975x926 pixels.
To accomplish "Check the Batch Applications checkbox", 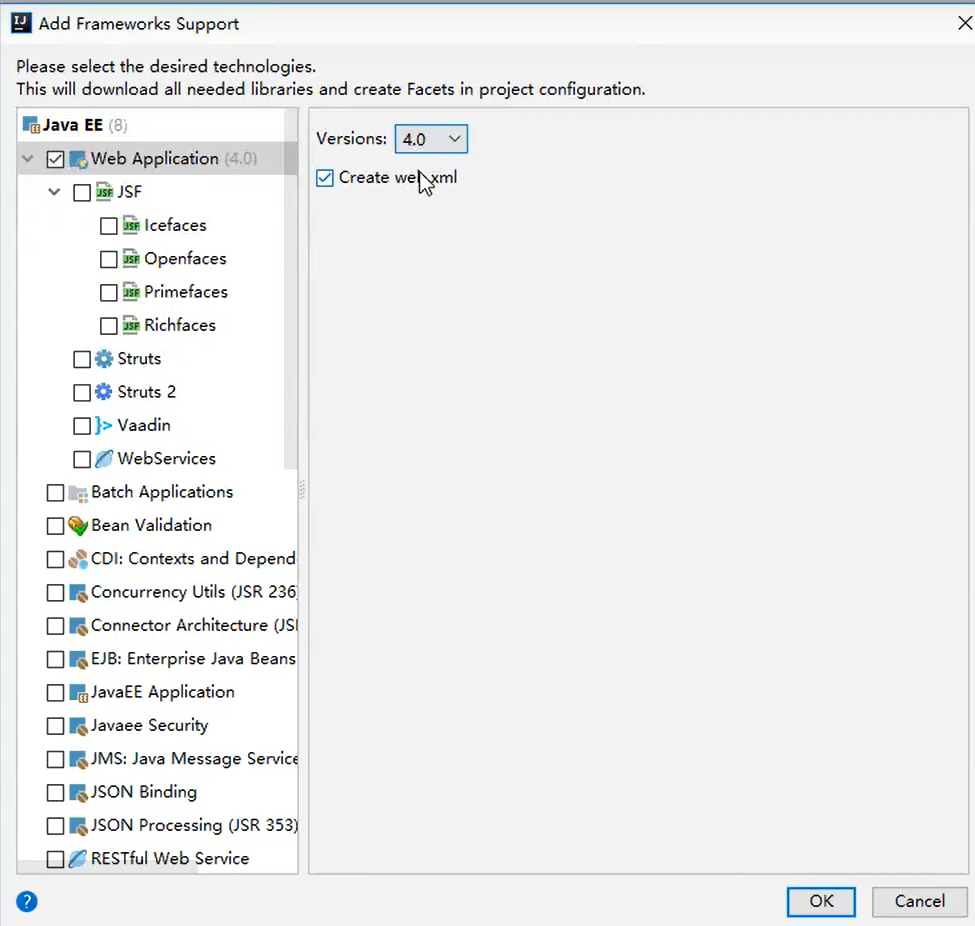I will click(55, 493).
